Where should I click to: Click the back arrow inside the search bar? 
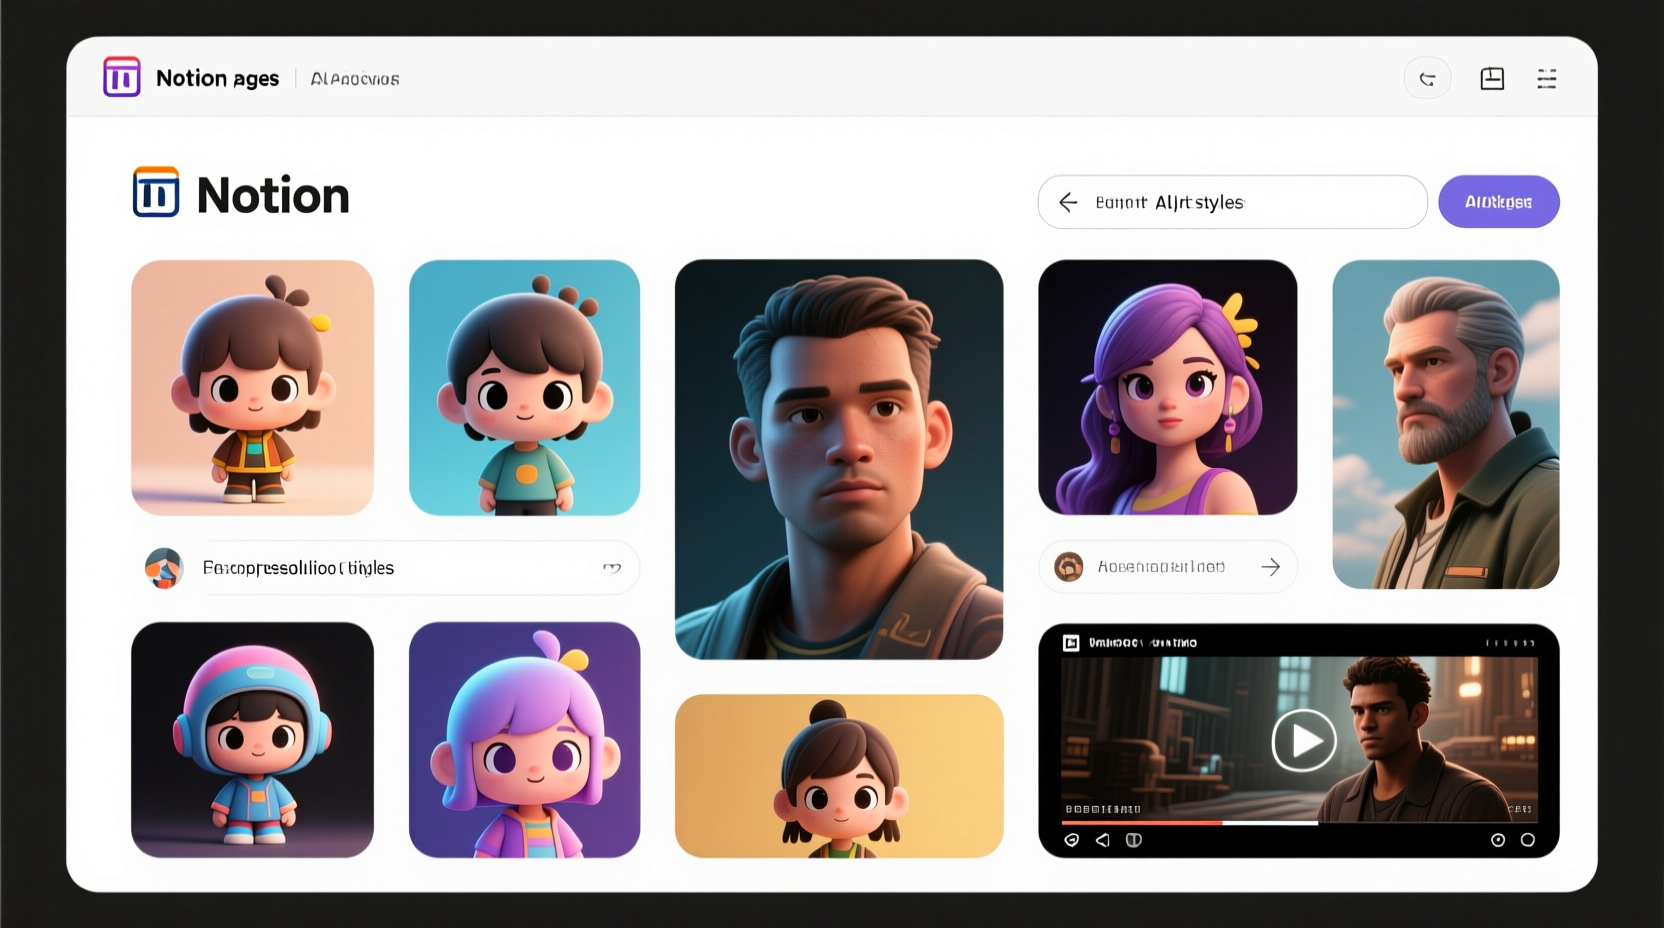pos(1069,202)
